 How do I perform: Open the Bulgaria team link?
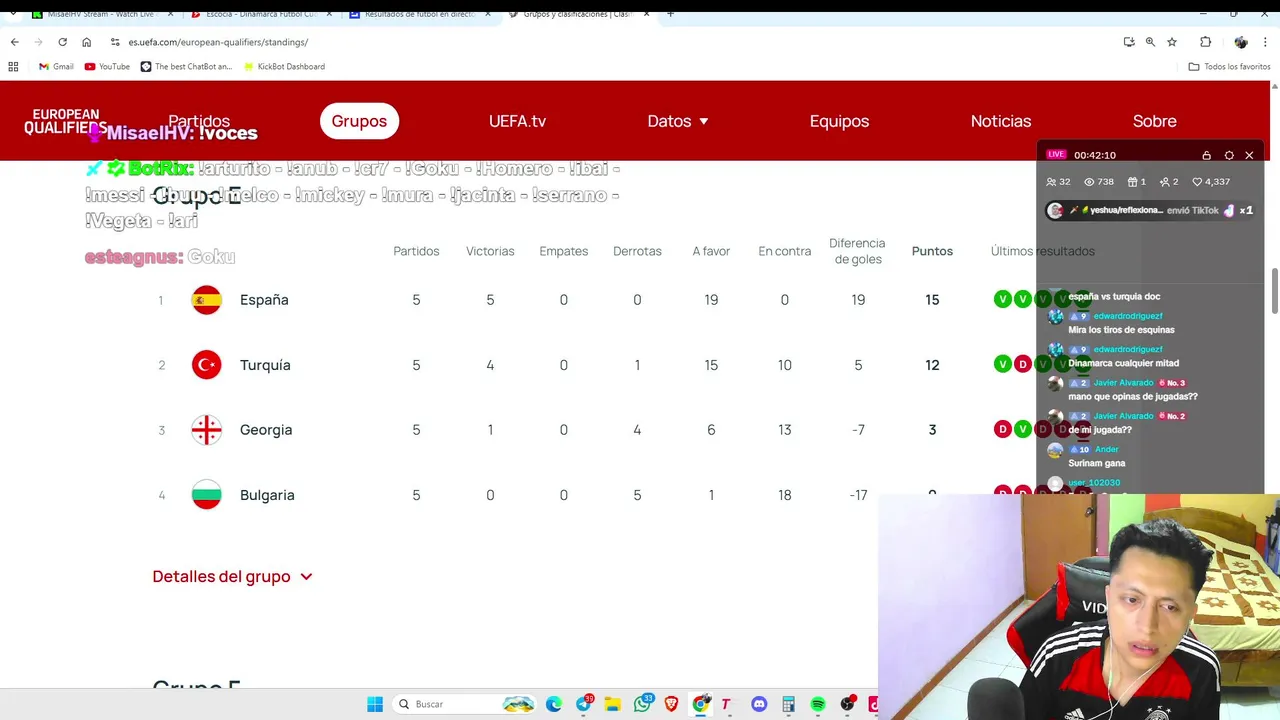[x=267, y=495]
